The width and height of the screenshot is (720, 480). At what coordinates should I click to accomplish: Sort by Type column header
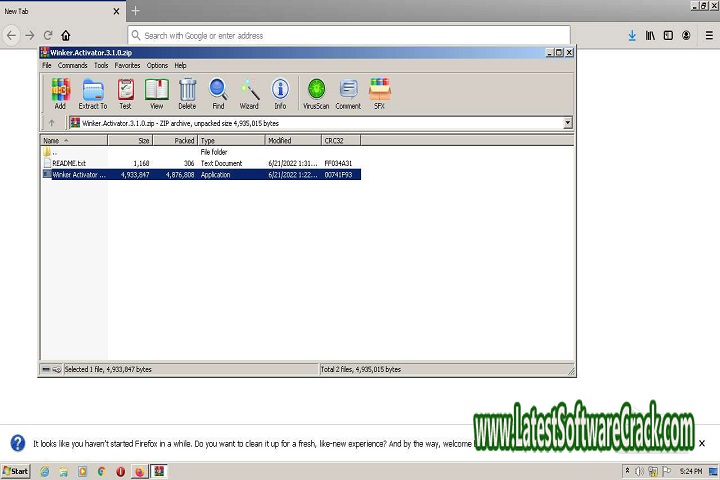231,141
